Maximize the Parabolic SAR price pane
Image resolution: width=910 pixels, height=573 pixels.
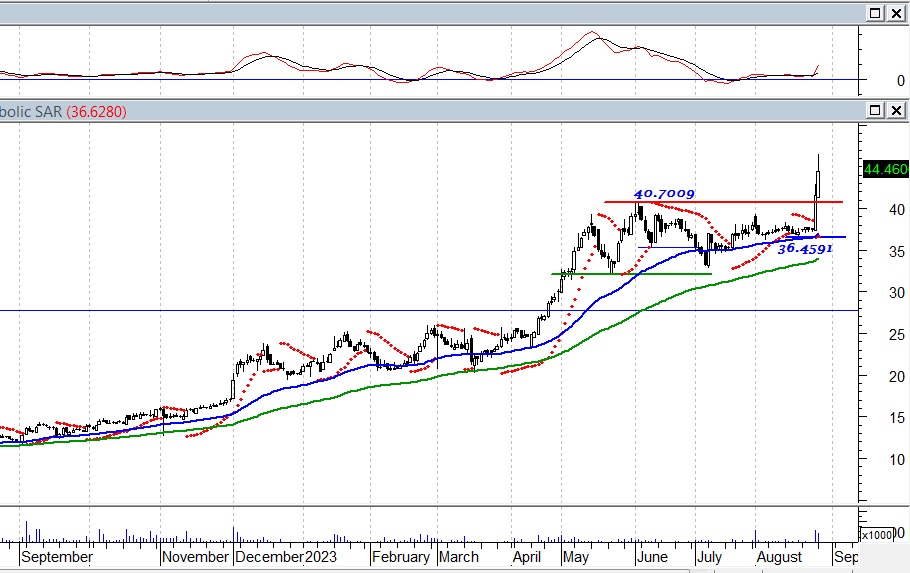(x=875, y=110)
